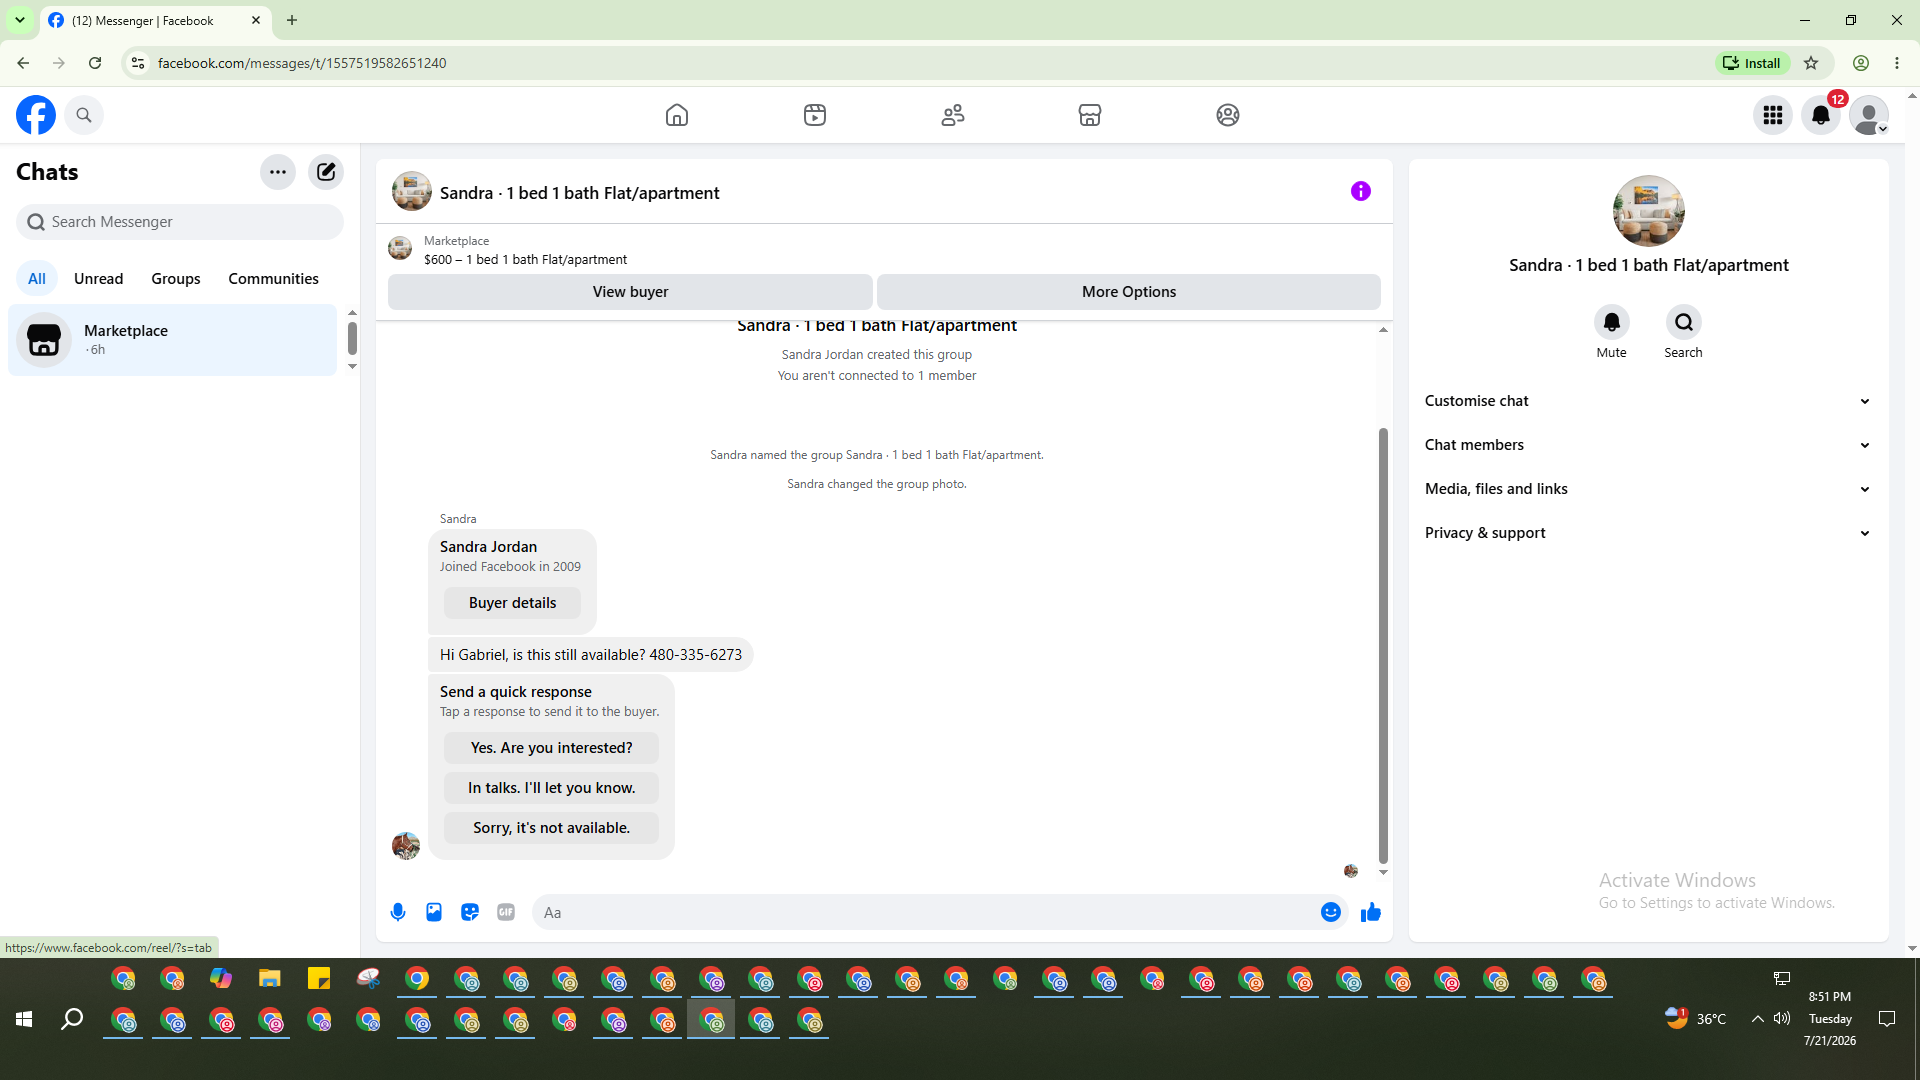Open the Marketplace chat in the list

click(x=173, y=340)
